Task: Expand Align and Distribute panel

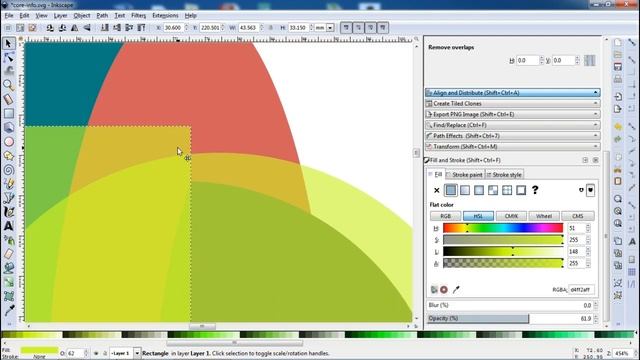Action: point(513,93)
